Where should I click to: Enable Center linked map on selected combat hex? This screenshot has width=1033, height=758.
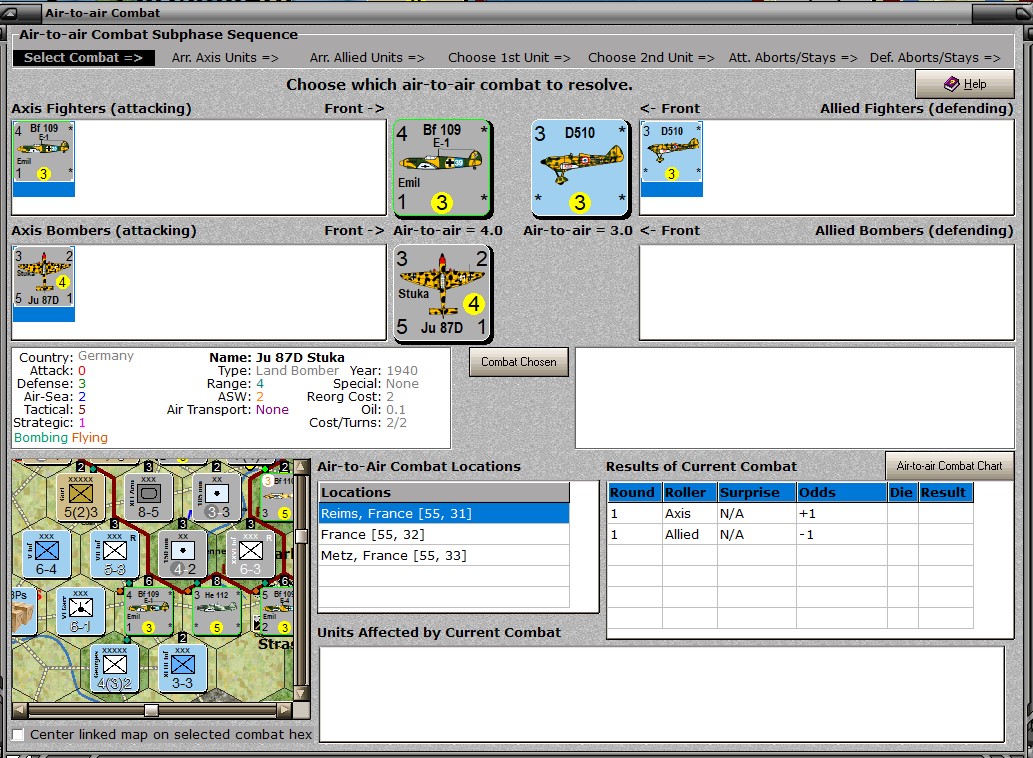click(18, 734)
